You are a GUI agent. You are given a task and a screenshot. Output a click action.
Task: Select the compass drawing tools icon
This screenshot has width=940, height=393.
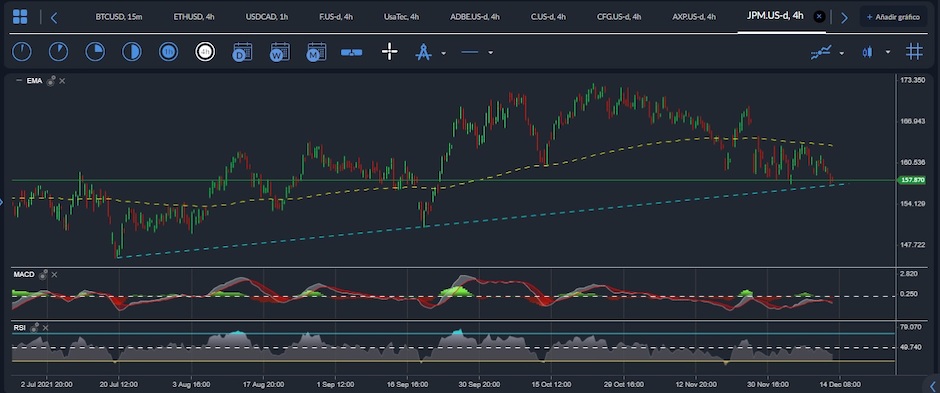(424, 52)
